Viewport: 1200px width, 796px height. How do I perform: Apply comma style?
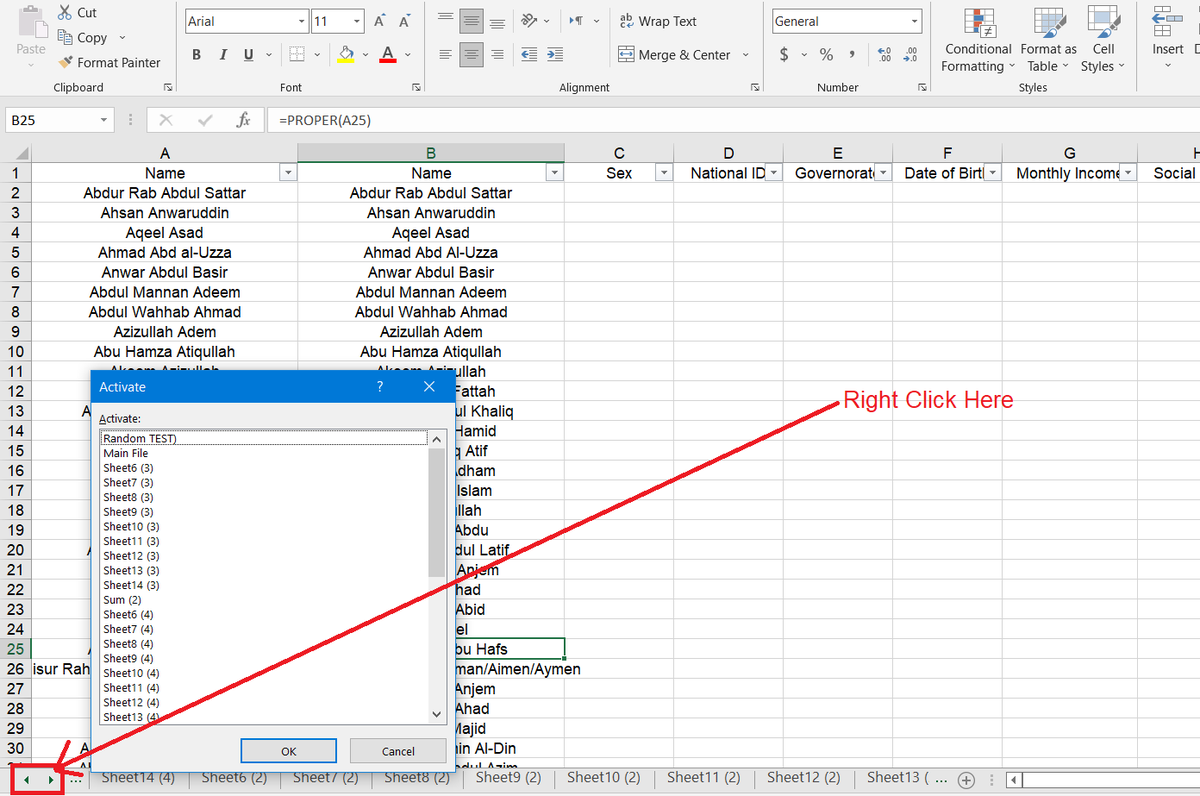coord(851,55)
